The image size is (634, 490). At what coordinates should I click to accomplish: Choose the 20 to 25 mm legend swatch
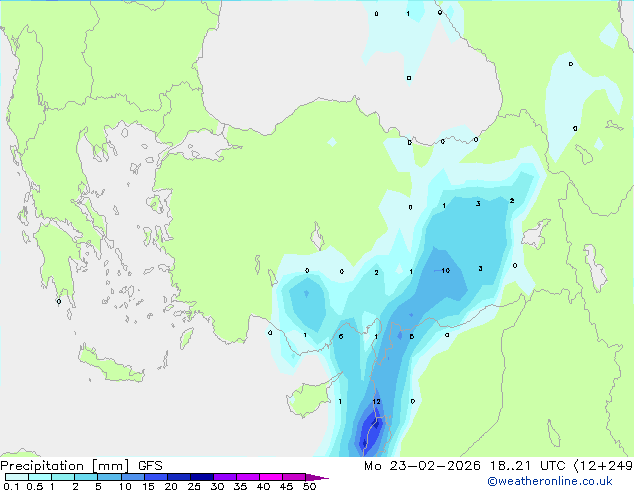coord(179,477)
